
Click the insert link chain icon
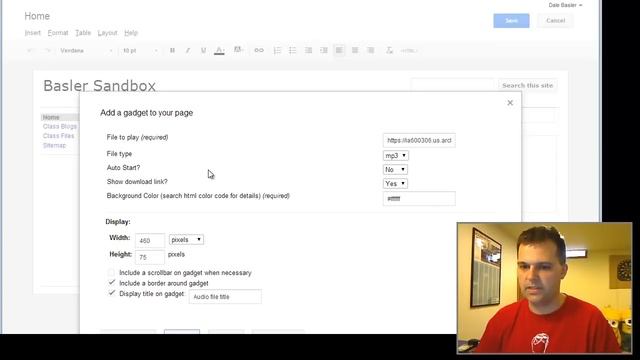259,50
